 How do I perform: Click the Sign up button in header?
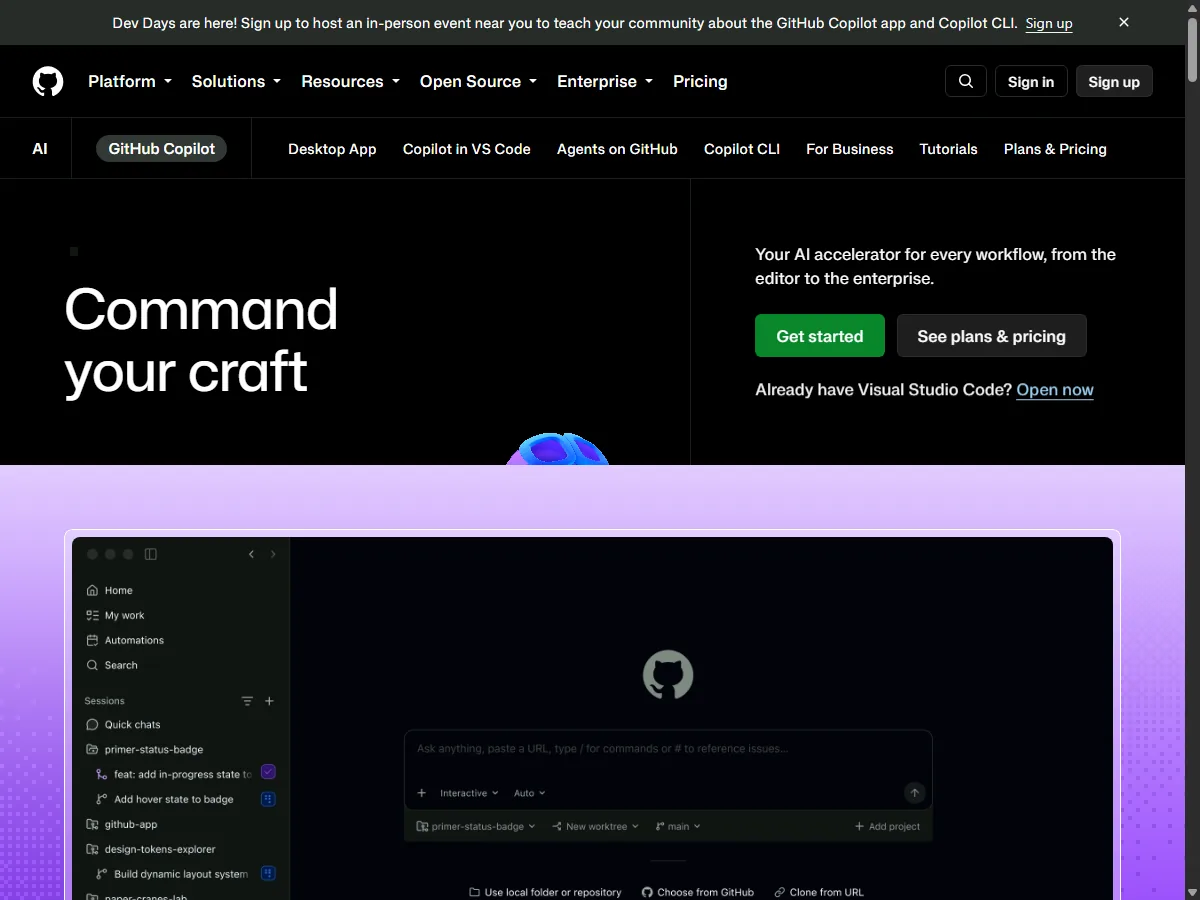point(1114,81)
